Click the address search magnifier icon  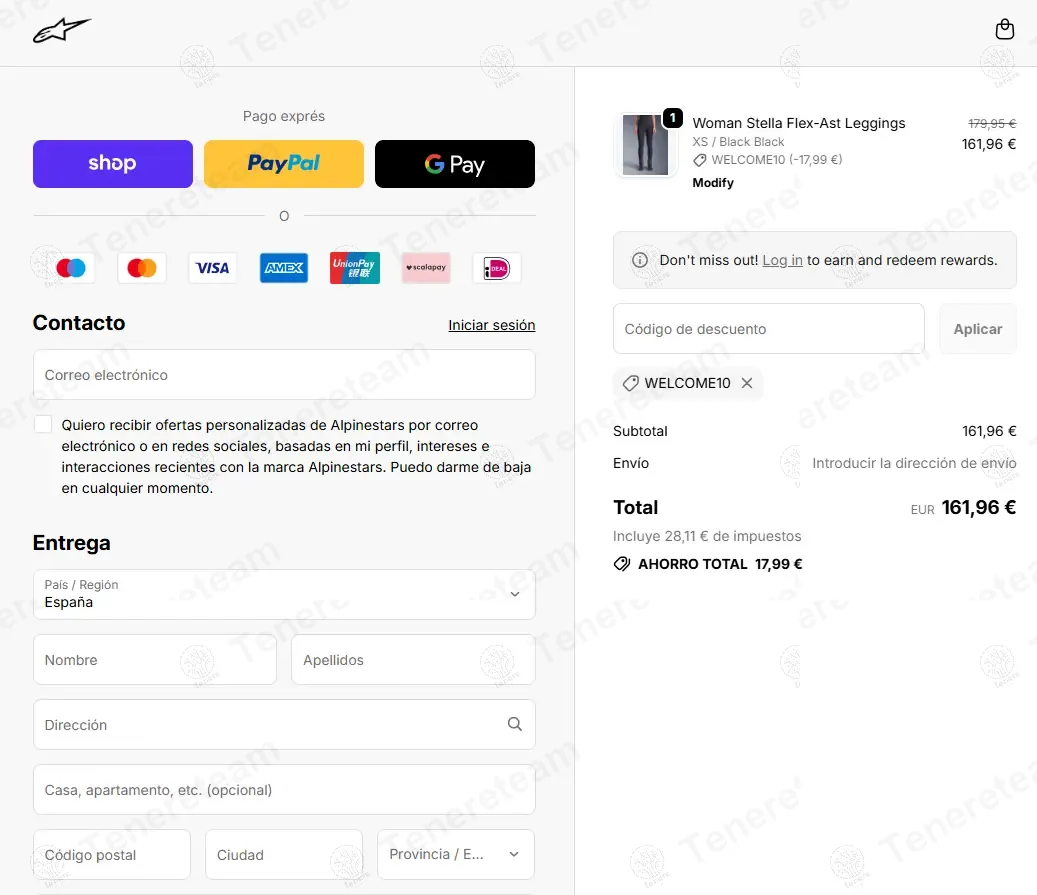click(x=514, y=724)
